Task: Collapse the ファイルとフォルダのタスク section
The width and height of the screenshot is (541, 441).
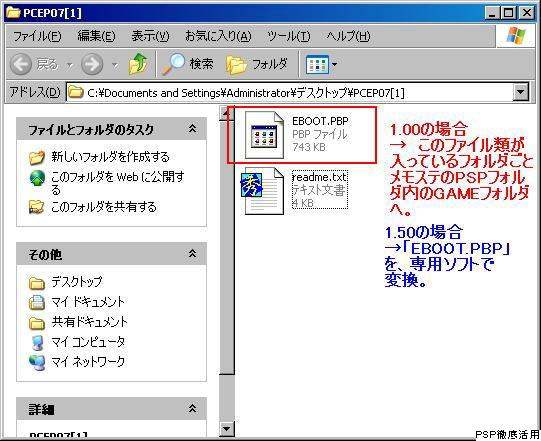Action: click(x=193, y=129)
